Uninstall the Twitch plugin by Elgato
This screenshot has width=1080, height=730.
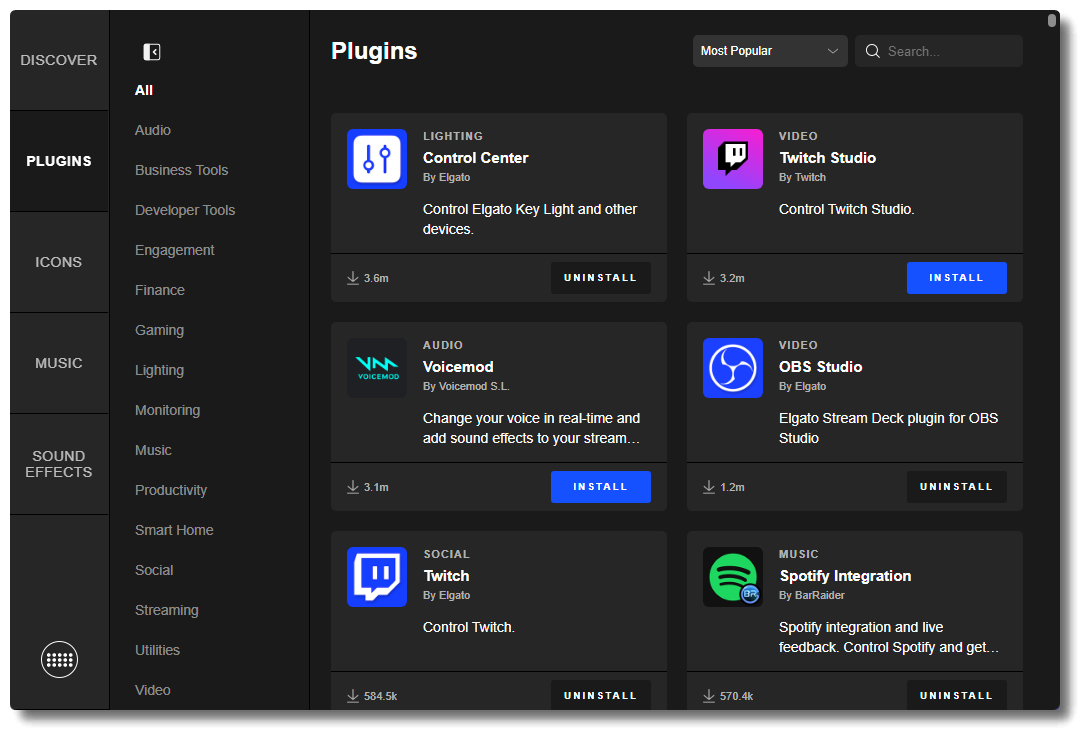pyautogui.click(x=601, y=694)
